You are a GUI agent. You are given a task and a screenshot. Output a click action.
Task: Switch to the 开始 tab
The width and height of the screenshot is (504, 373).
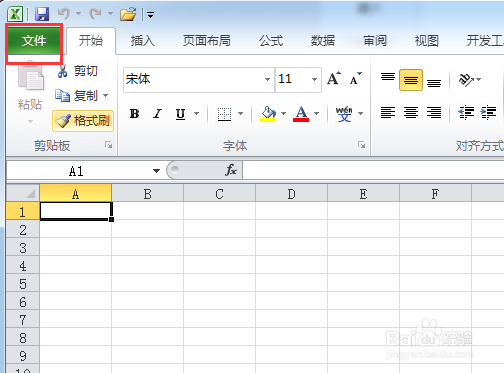pos(91,41)
